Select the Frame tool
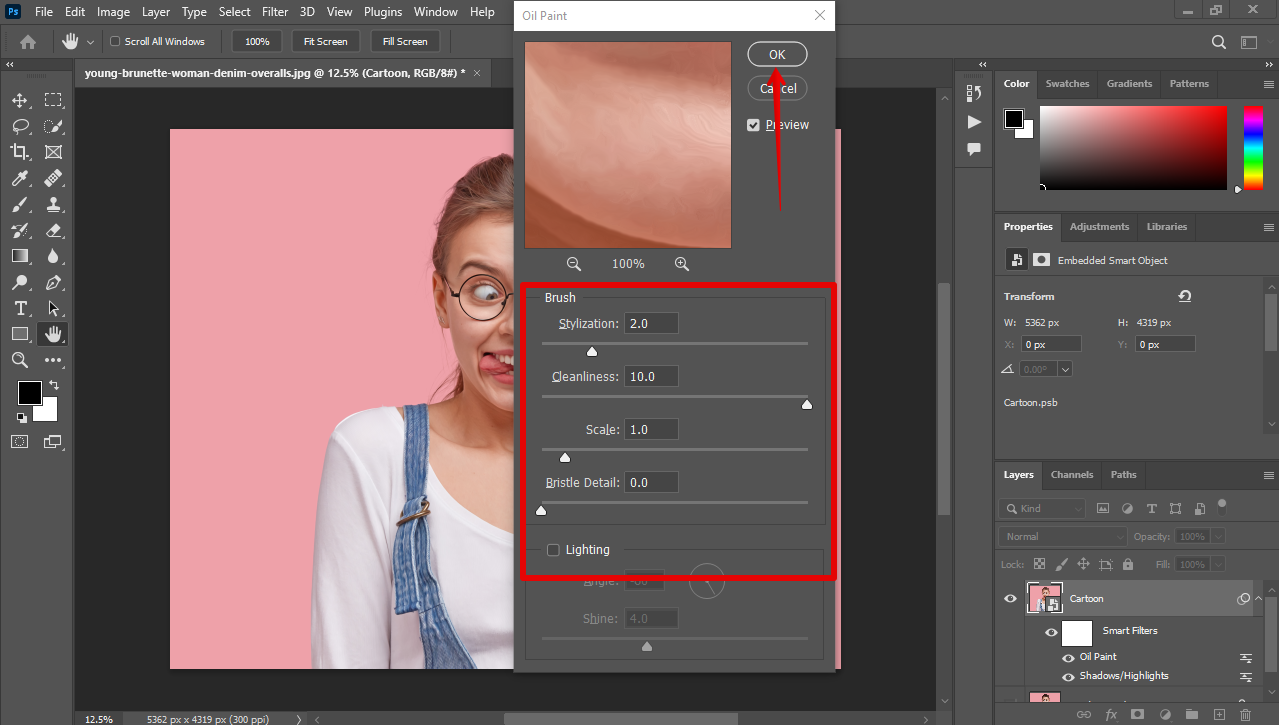 point(53,152)
